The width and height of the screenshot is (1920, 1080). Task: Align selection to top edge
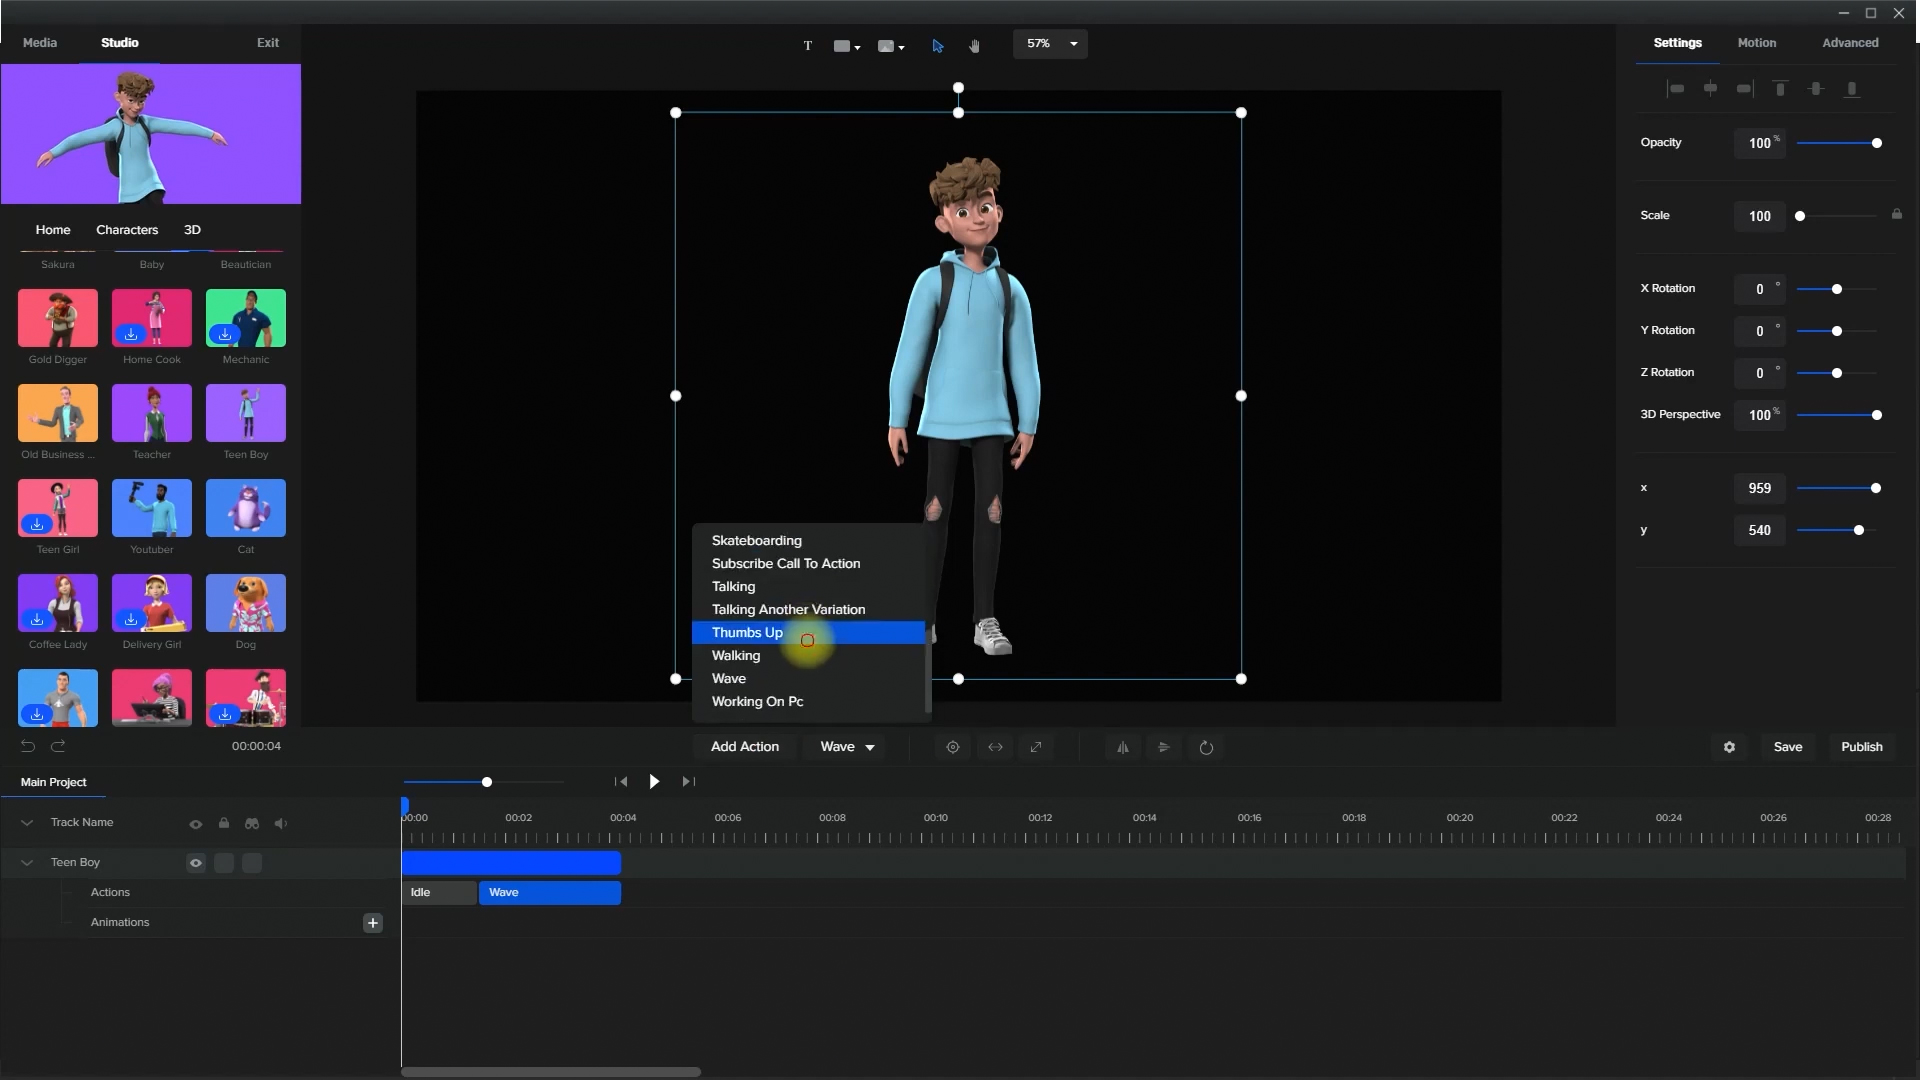tap(1780, 89)
